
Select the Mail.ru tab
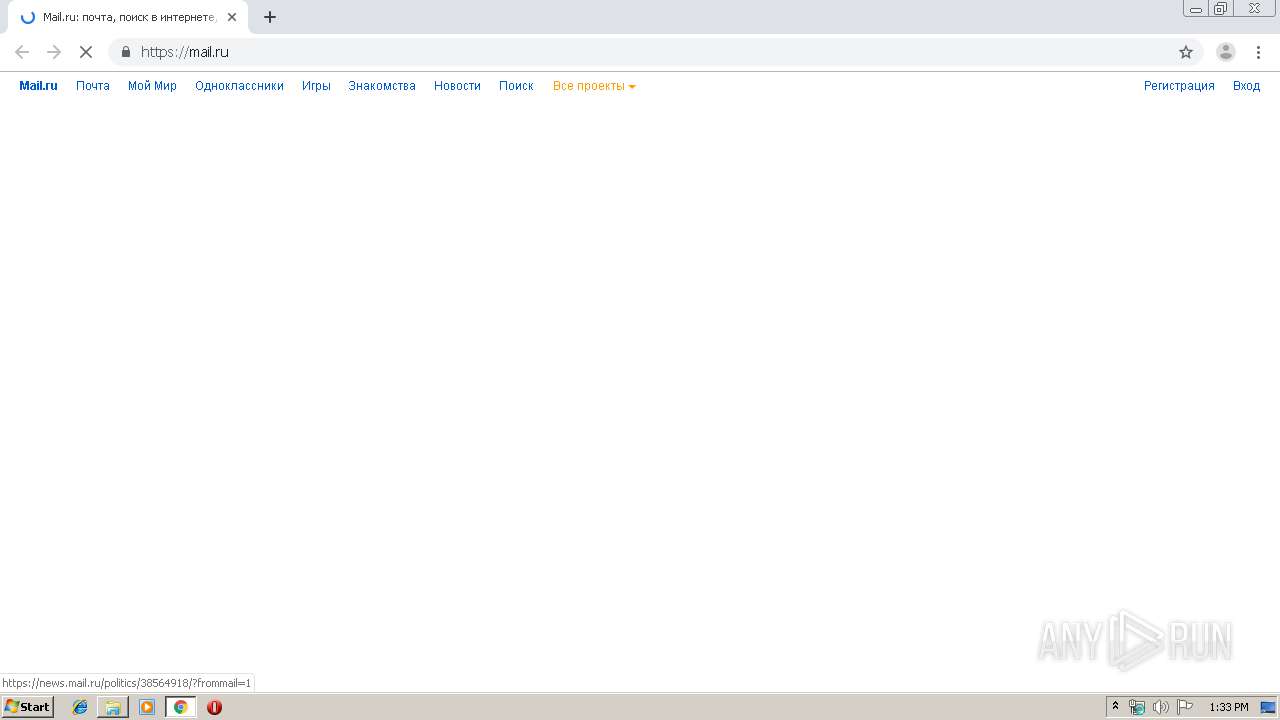[128, 17]
